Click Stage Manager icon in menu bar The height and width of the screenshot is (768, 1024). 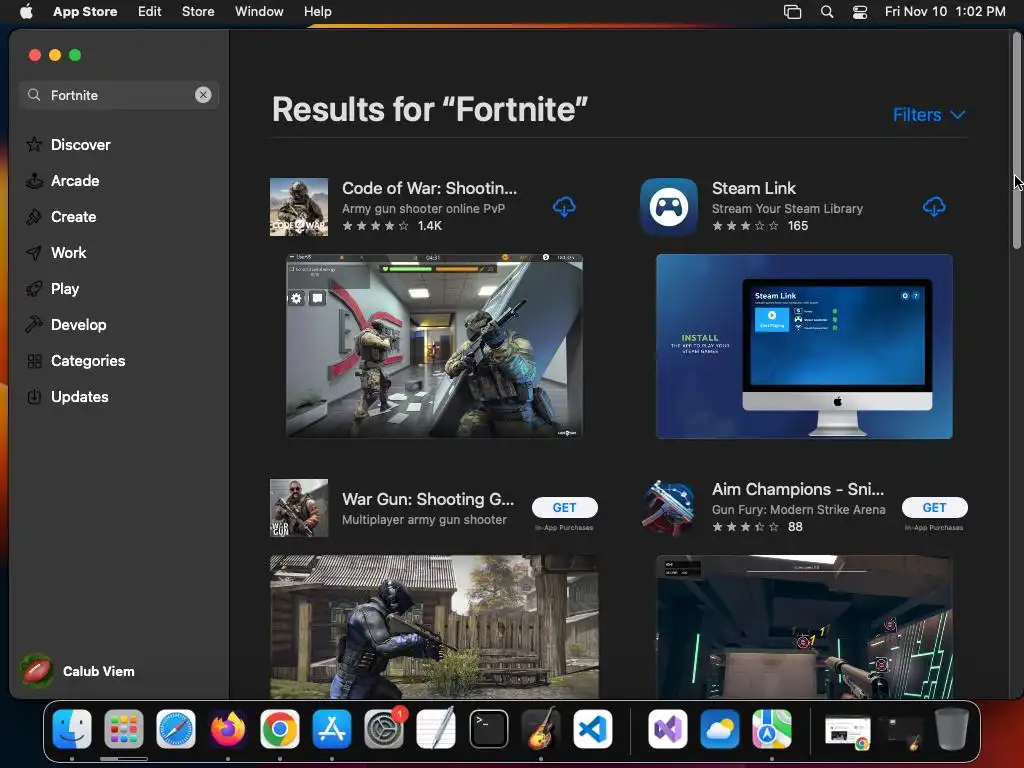click(x=792, y=12)
